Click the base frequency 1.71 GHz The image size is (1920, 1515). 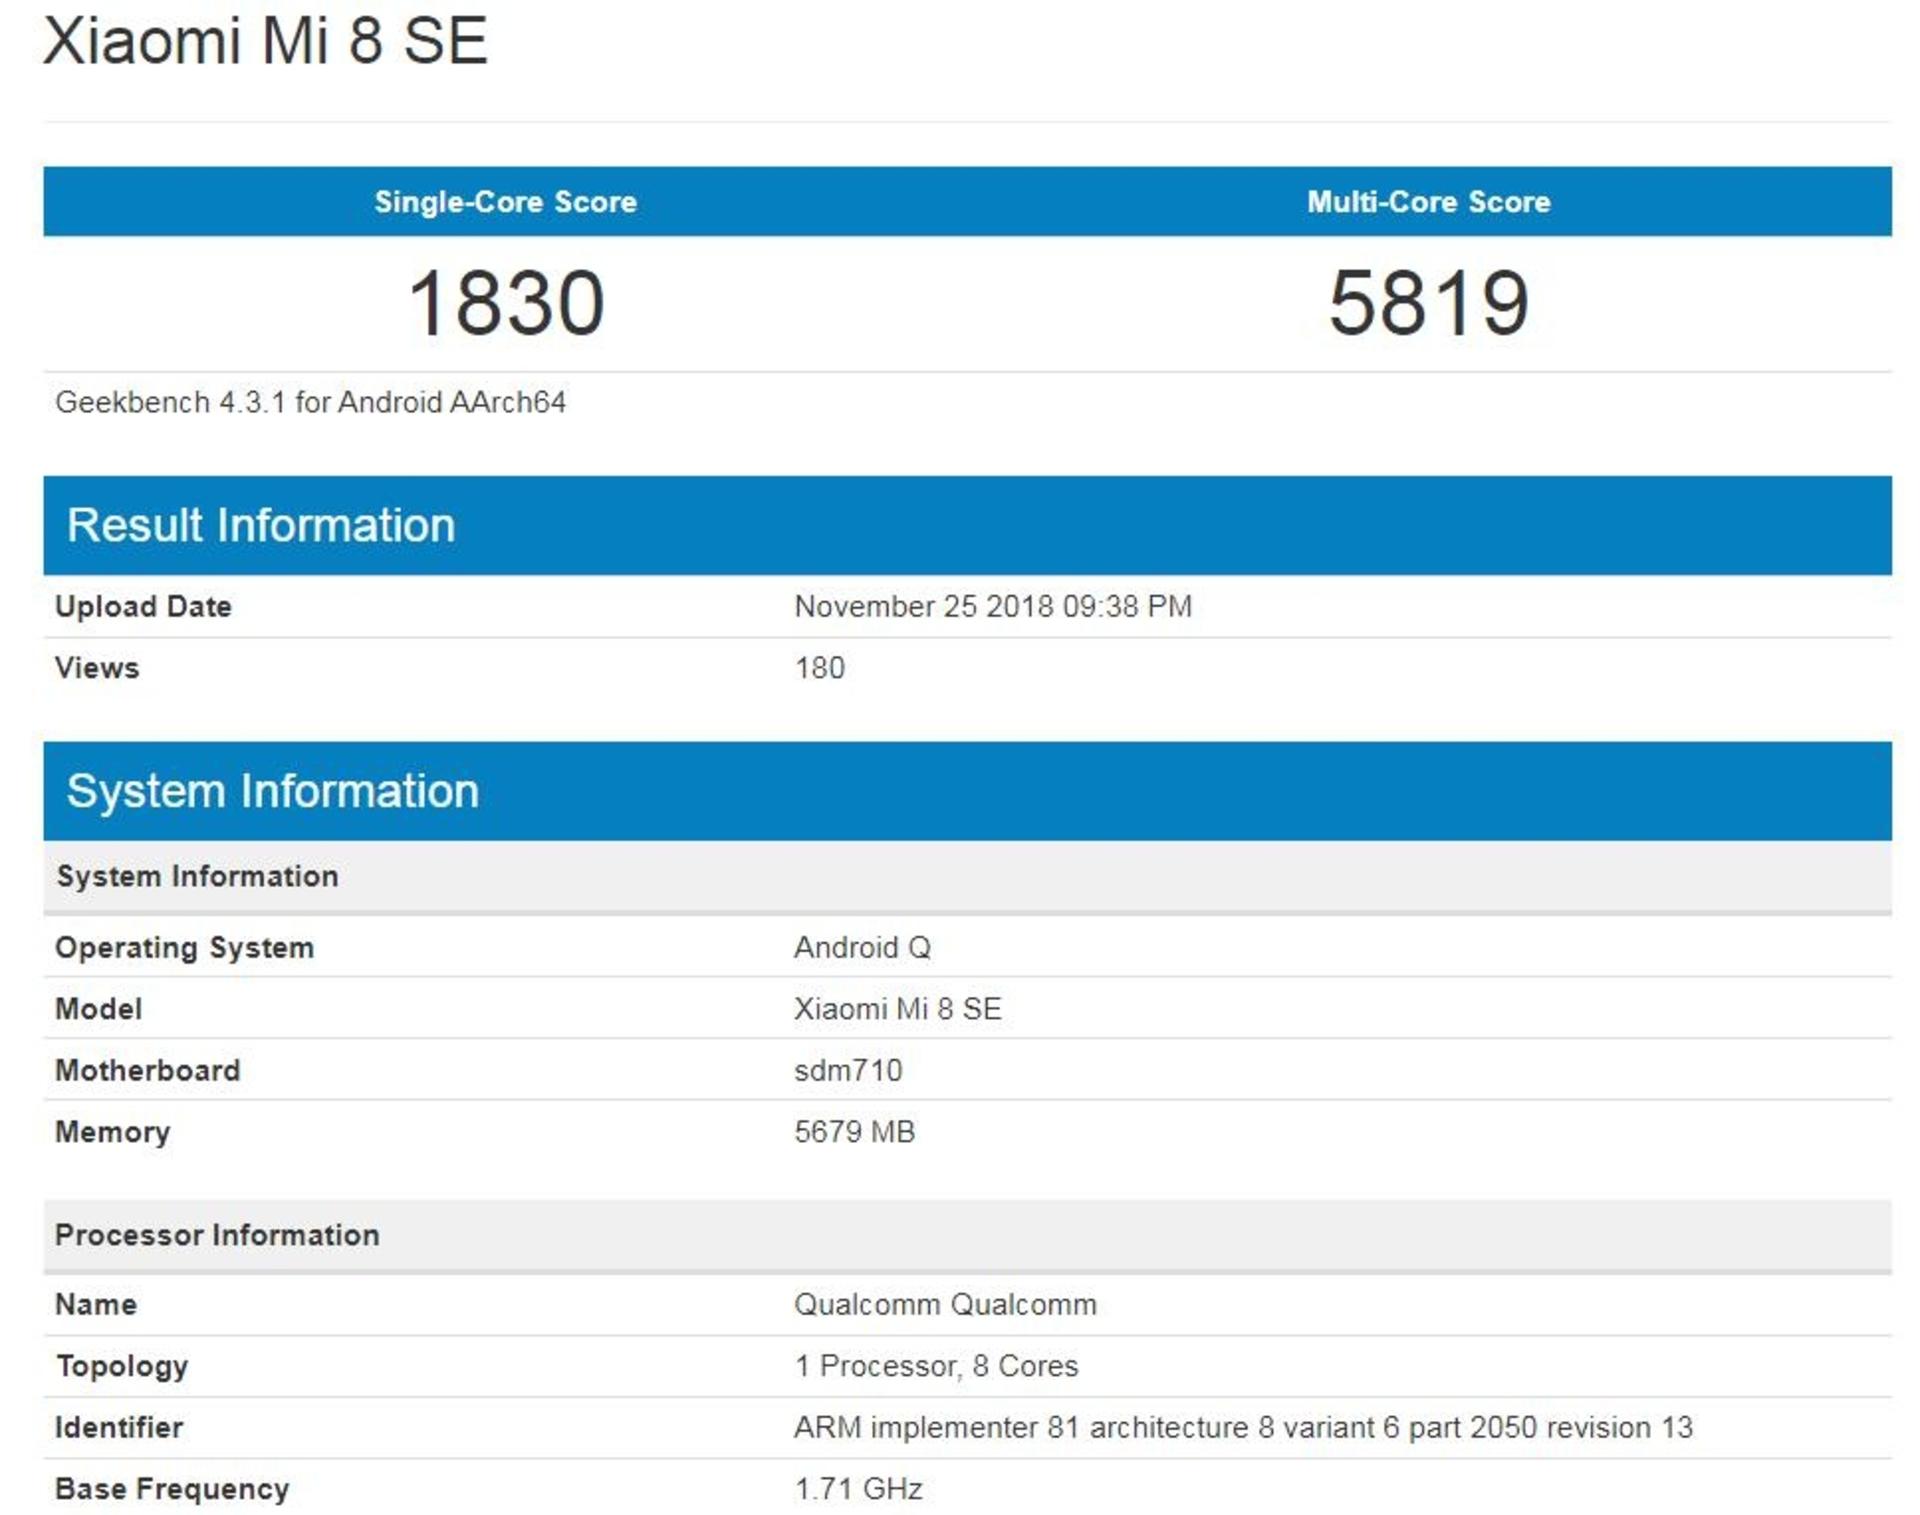tap(858, 1489)
